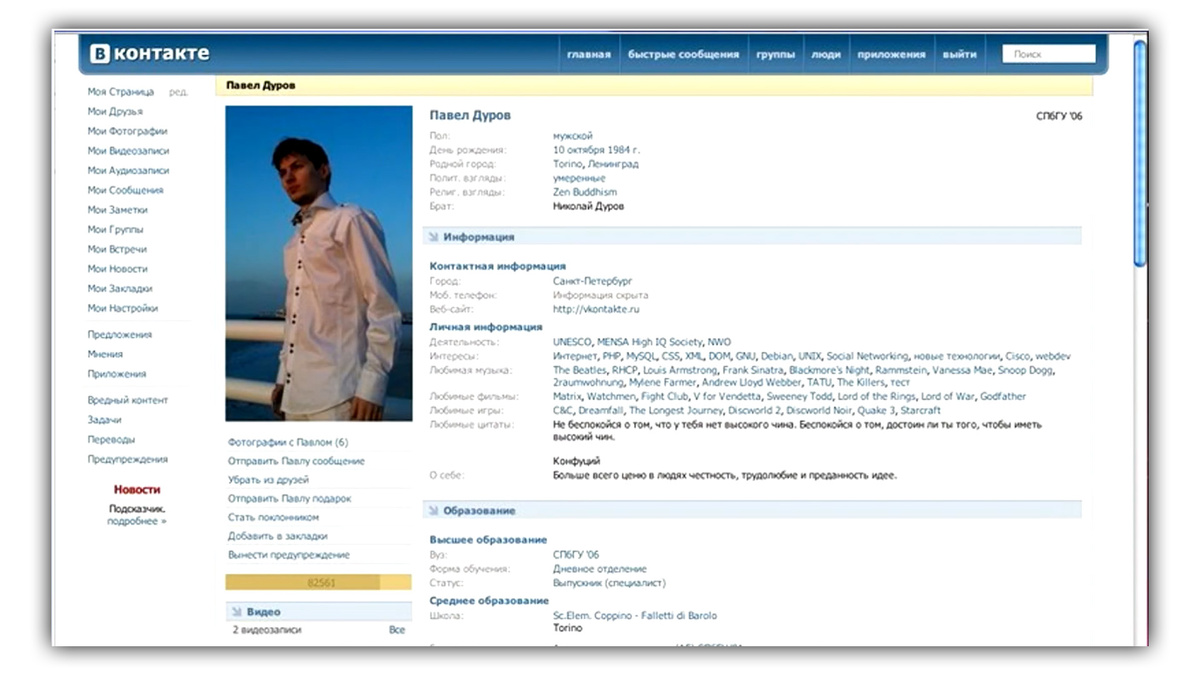The image size is (1200, 675).
Task: Click Добавить в закладки
Action: [x=277, y=536]
